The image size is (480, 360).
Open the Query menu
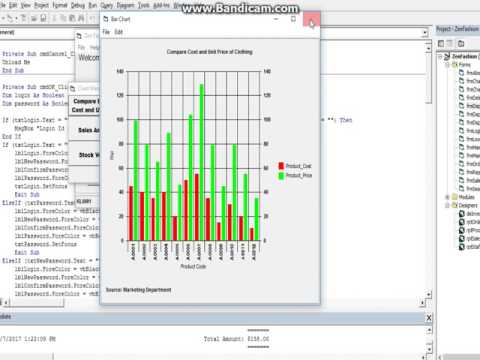[107, 5]
